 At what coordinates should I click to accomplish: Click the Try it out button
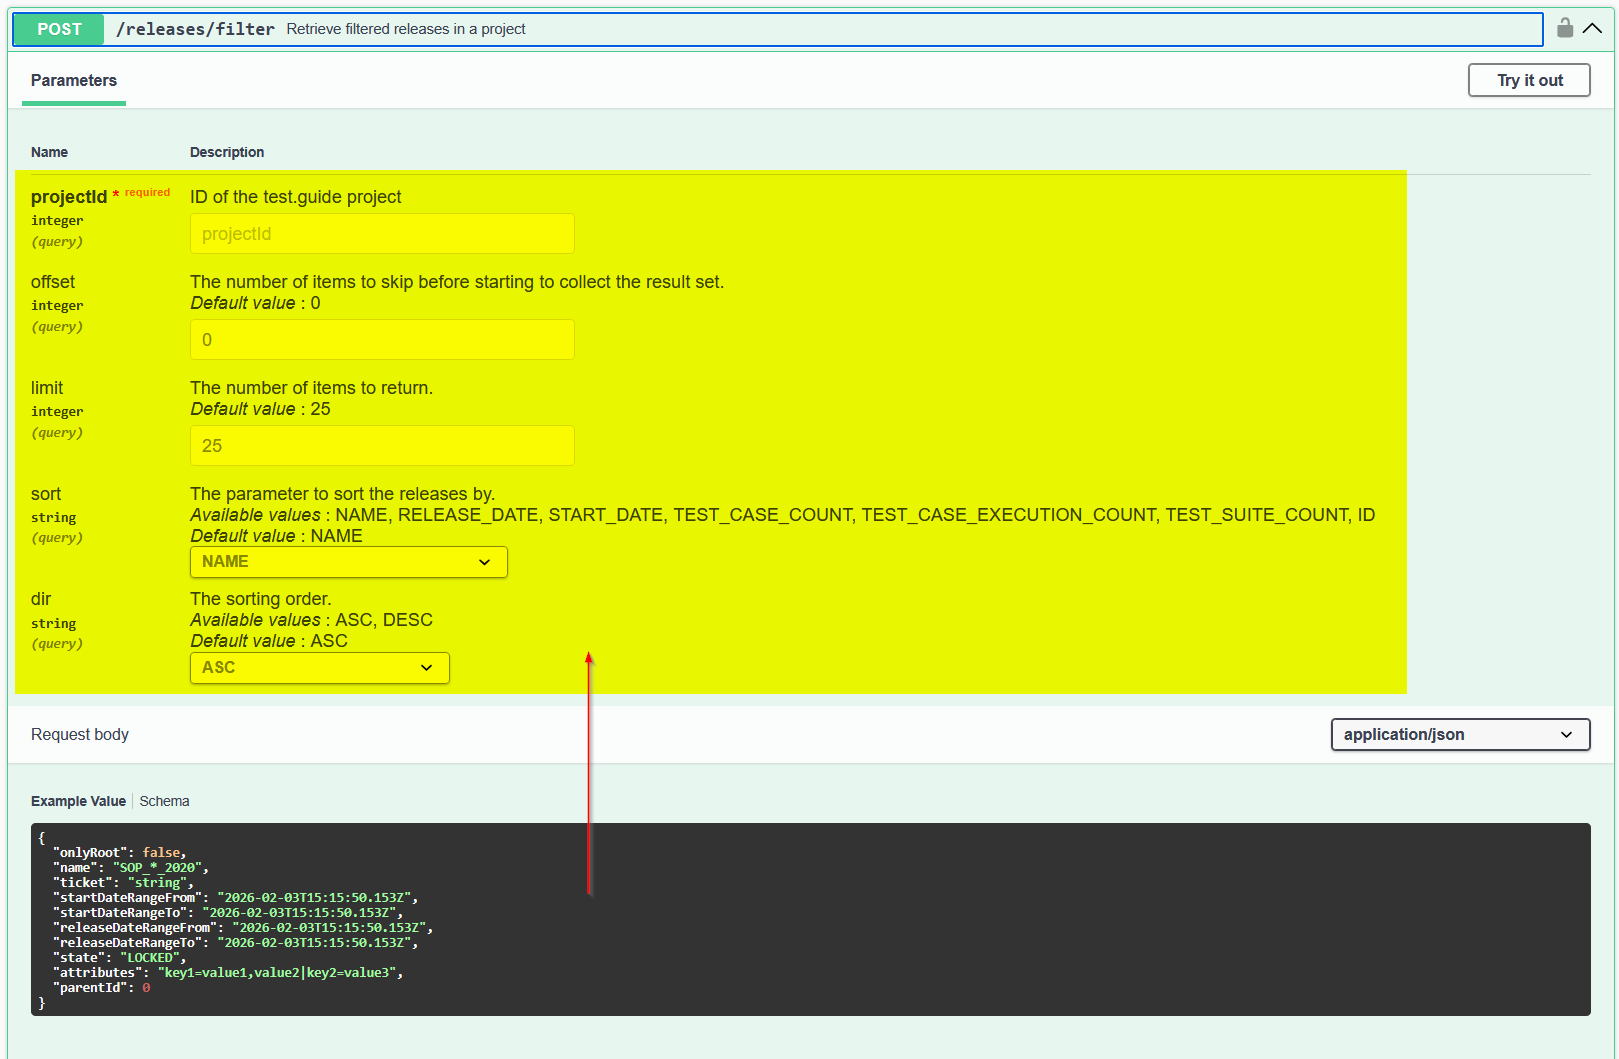1528,80
